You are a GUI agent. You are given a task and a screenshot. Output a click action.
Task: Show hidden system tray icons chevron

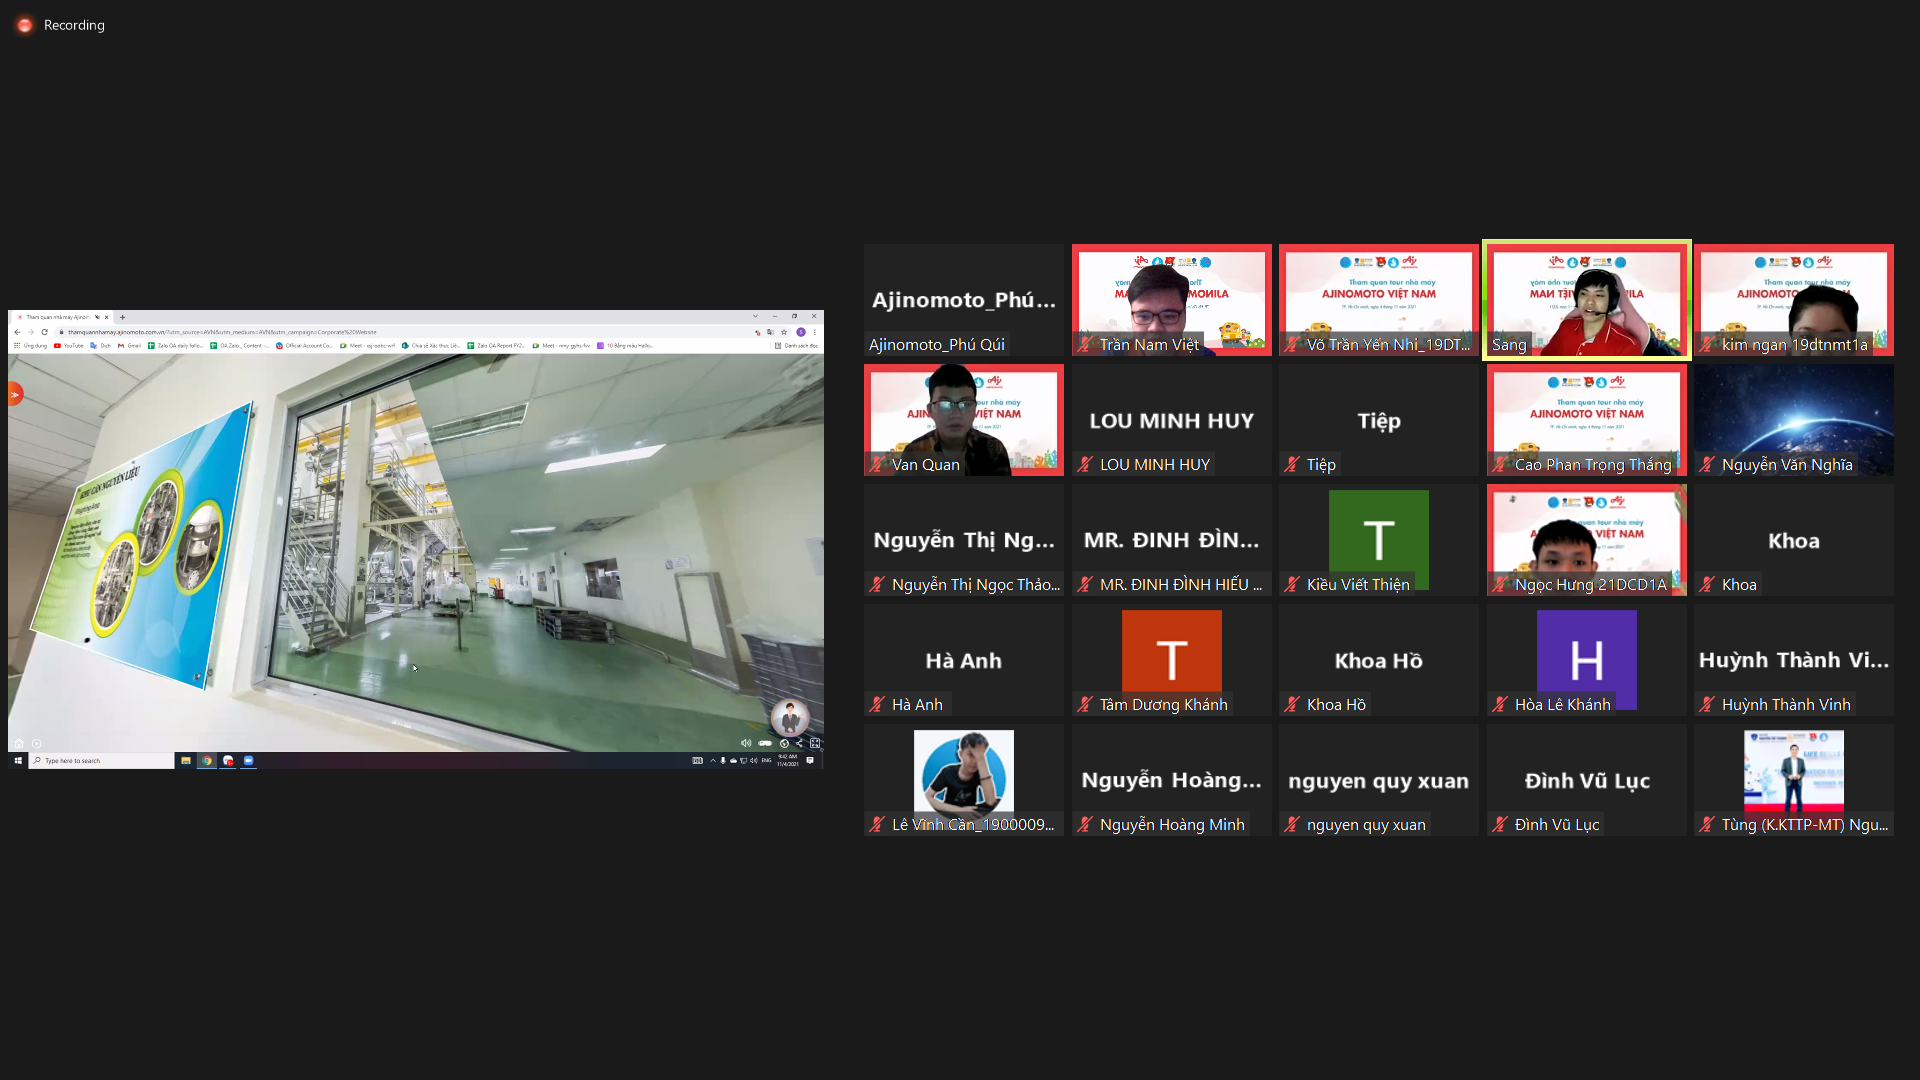click(713, 761)
